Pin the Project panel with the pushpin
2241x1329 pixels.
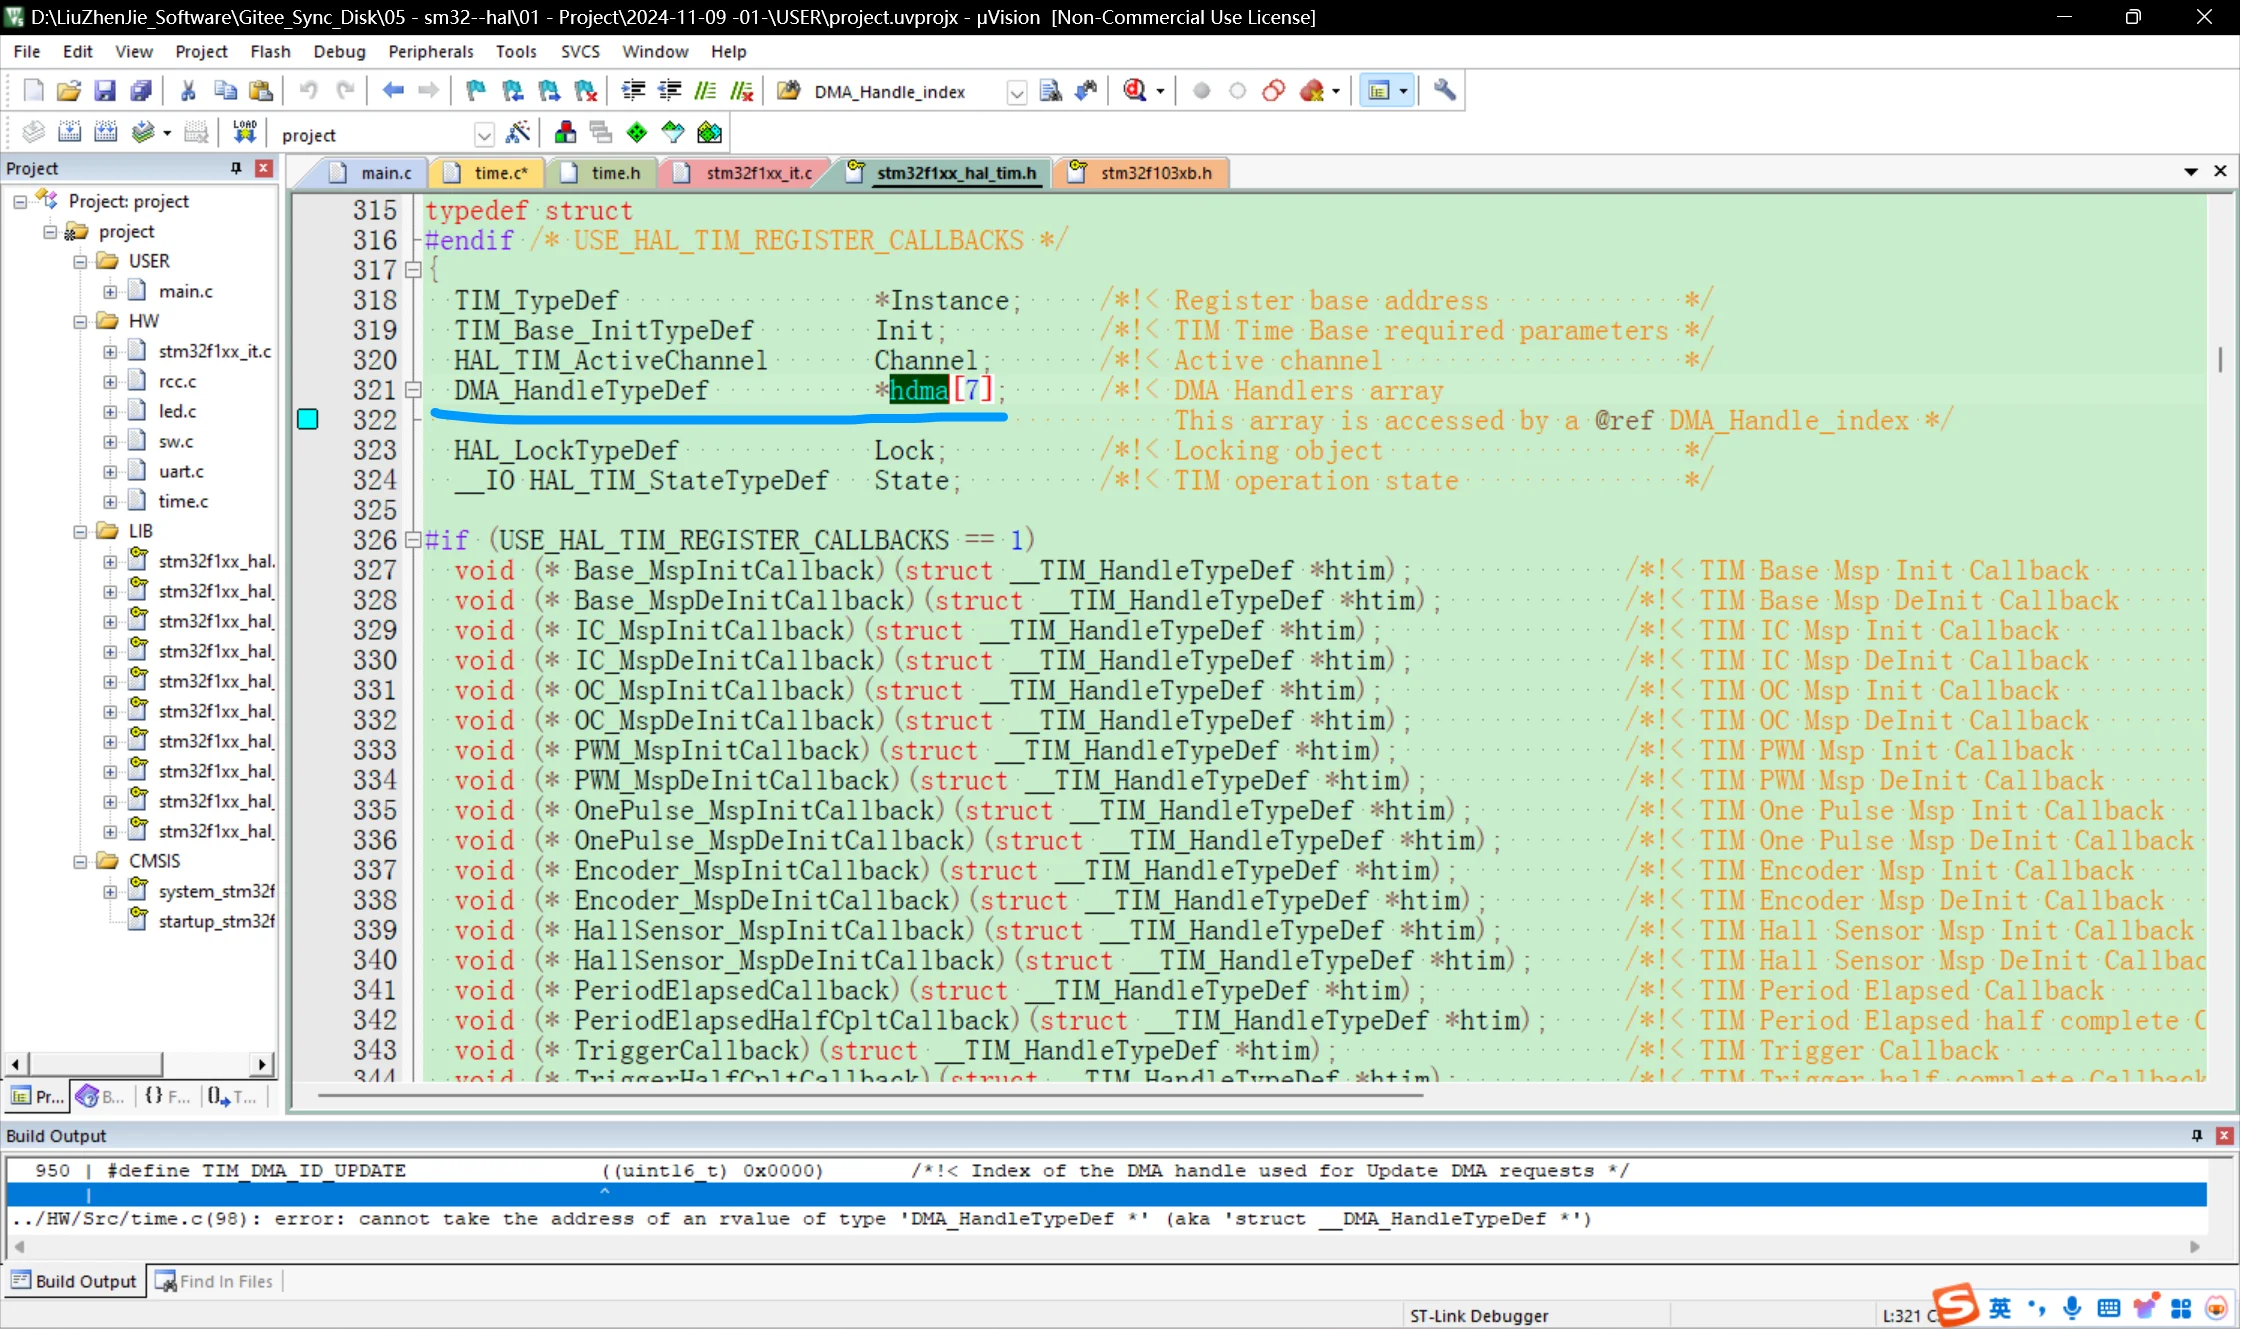click(237, 168)
